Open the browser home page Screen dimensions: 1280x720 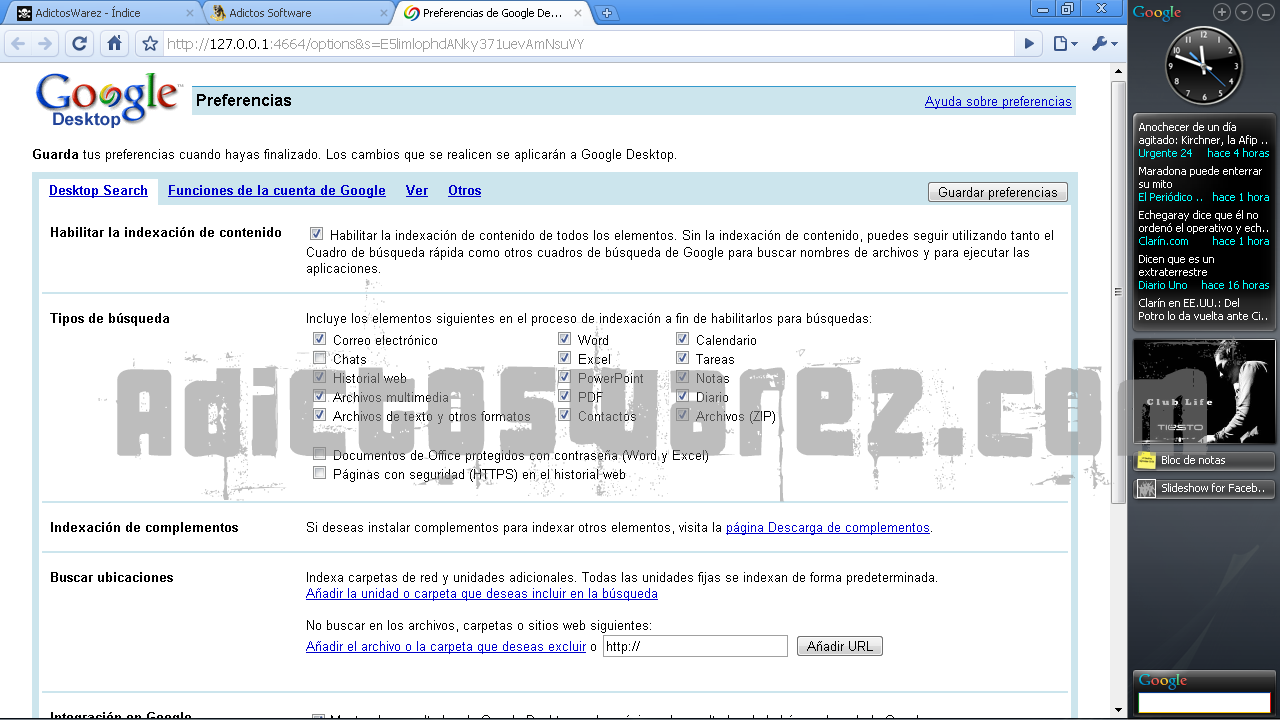tap(114, 44)
